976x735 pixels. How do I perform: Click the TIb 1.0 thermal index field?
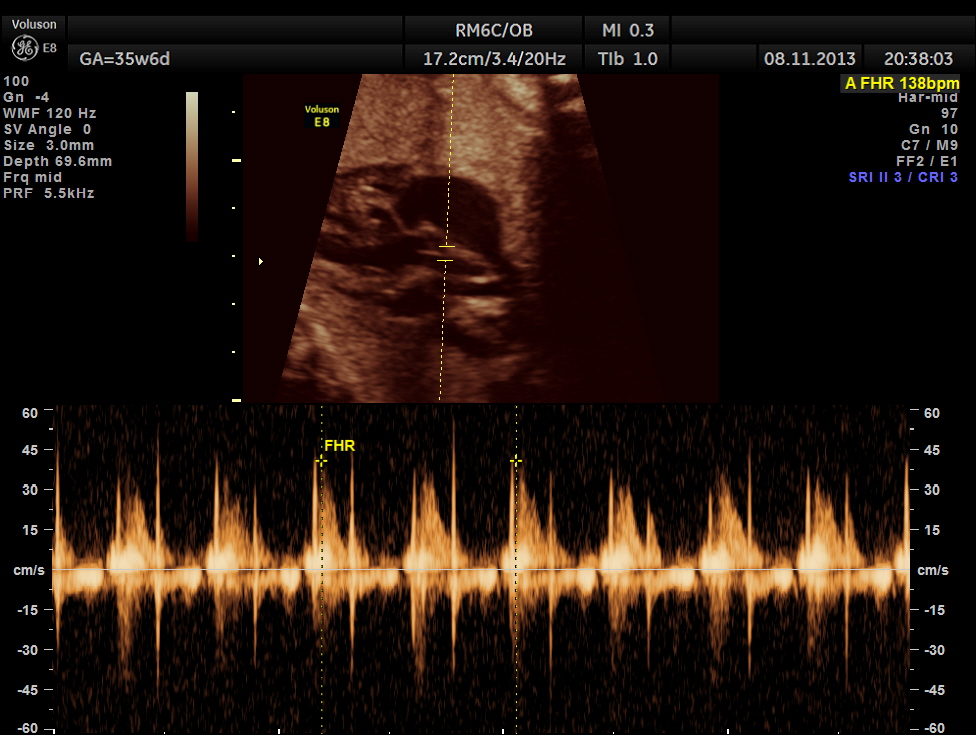(x=627, y=59)
